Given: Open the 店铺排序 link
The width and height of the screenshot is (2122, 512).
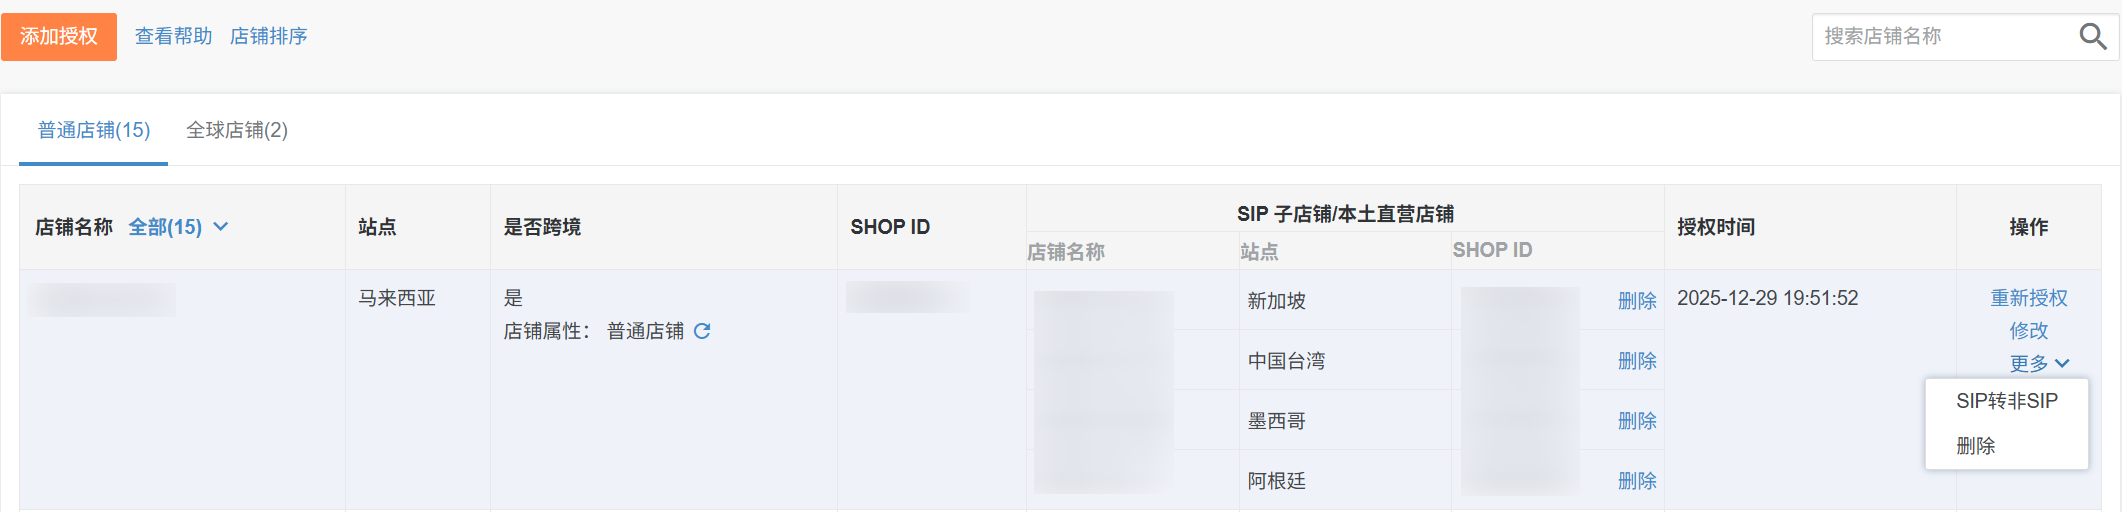Looking at the screenshot, I should [x=268, y=37].
